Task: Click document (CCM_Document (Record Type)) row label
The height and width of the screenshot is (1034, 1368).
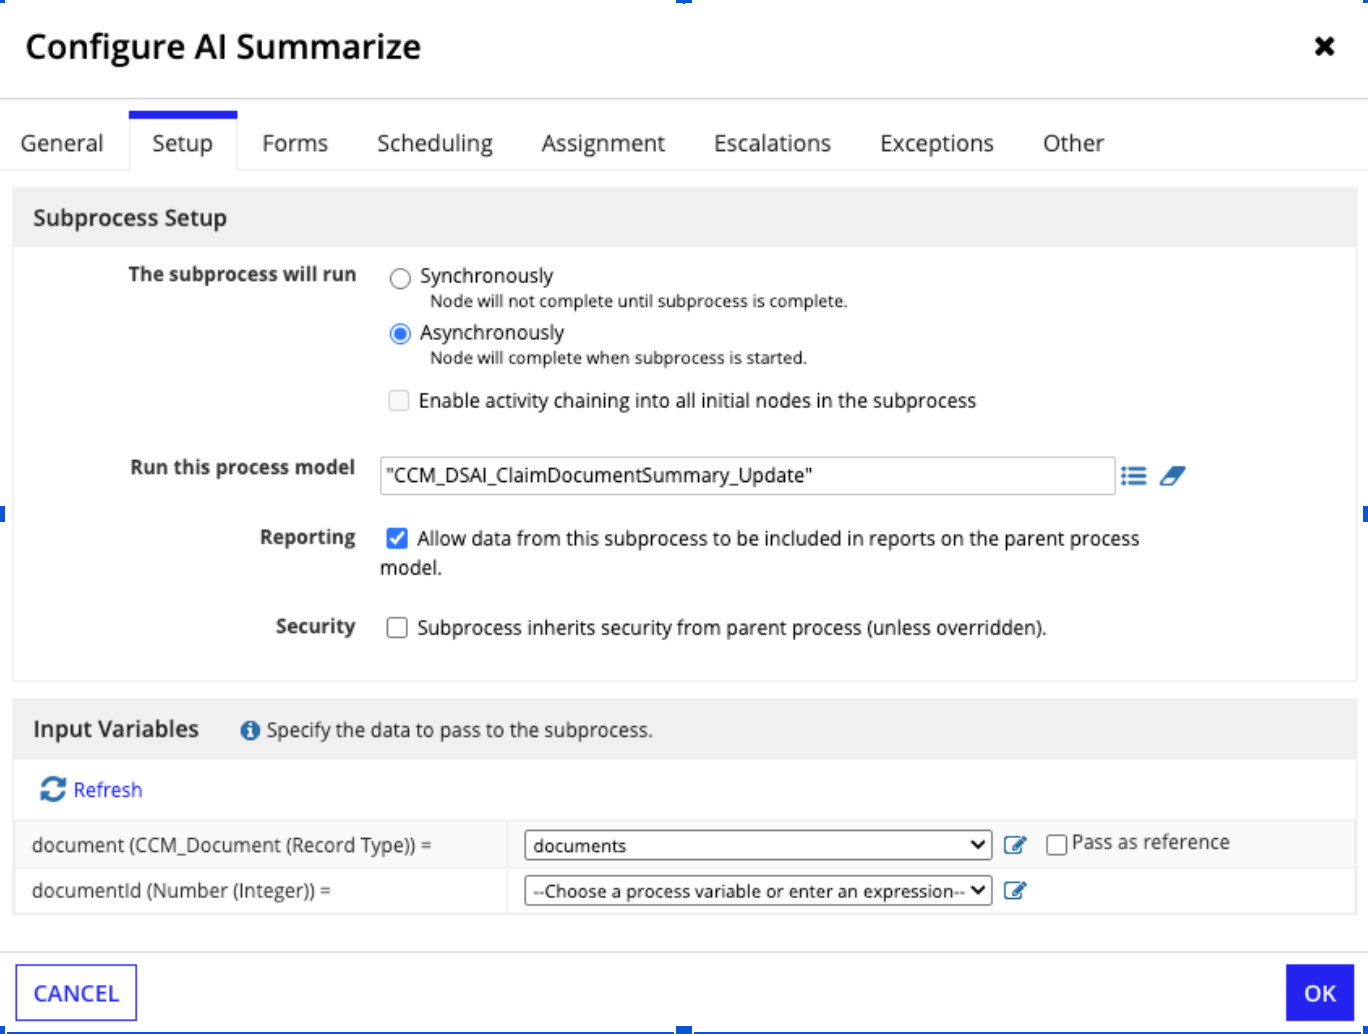Action: [232, 845]
